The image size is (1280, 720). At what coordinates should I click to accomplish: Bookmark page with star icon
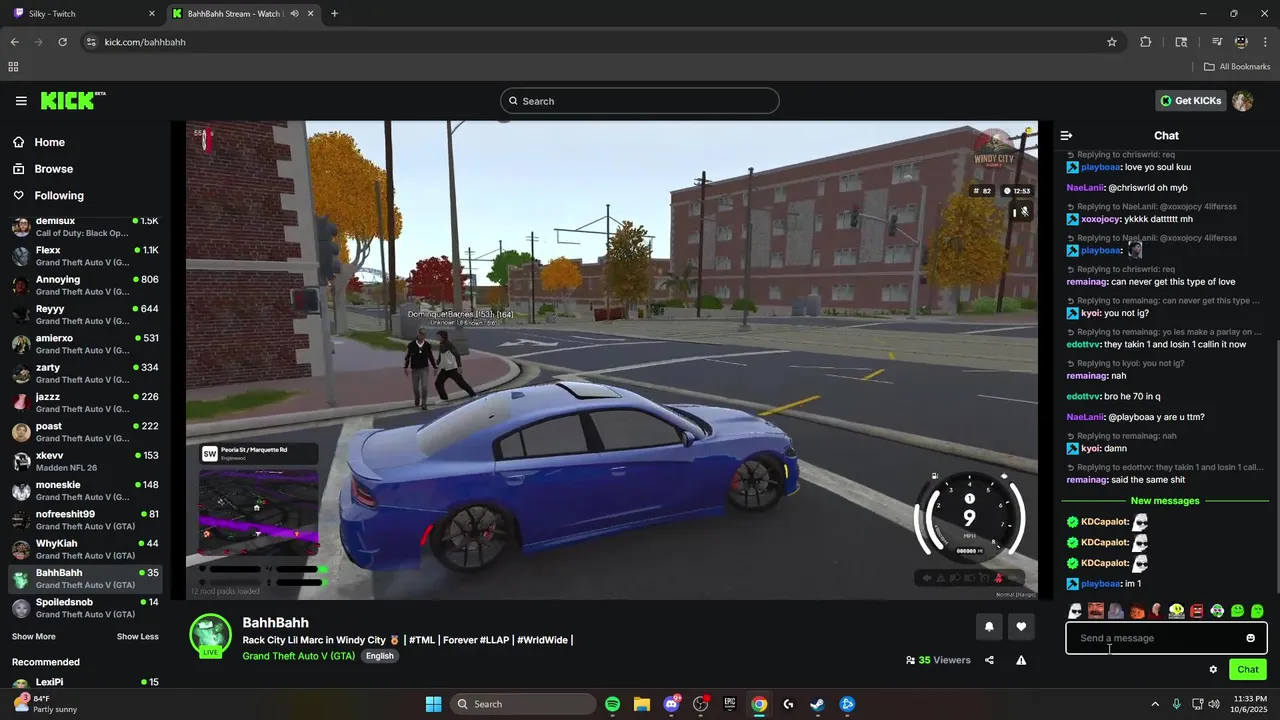[1111, 42]
